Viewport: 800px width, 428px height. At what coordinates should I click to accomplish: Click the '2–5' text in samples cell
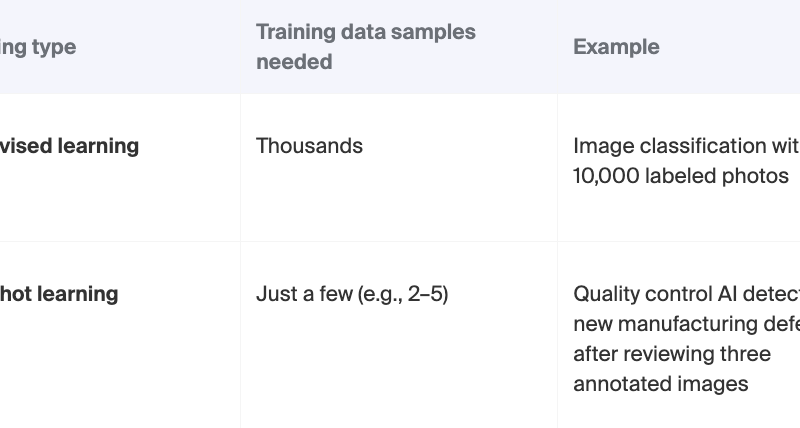coord(427,294)
